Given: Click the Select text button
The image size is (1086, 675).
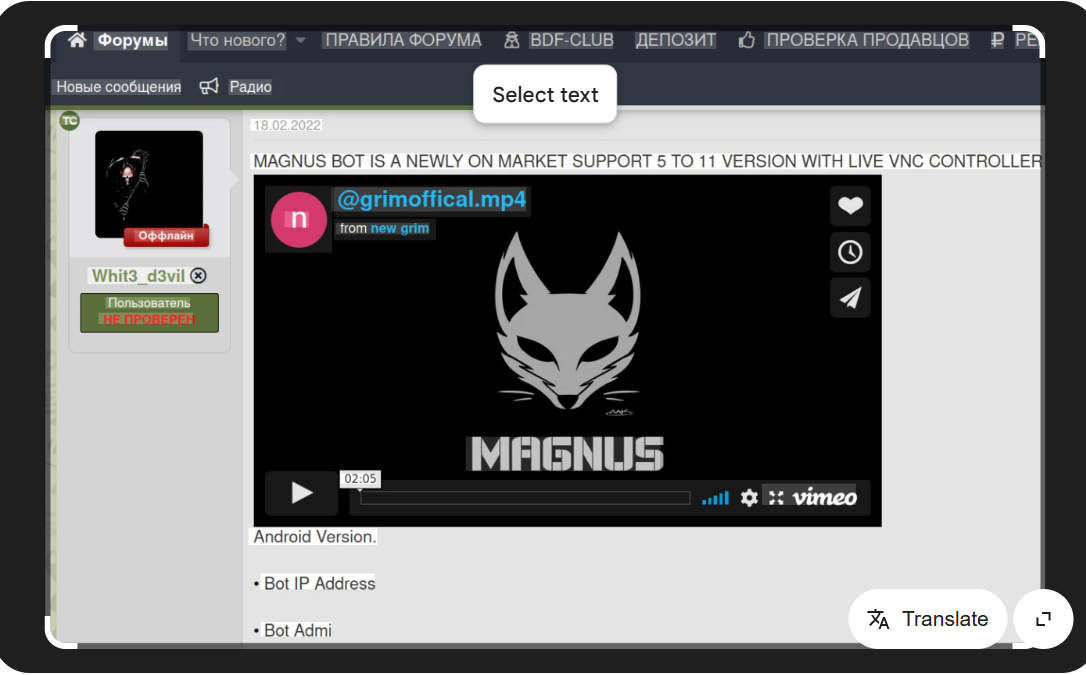Looking at the screenshot, I should pyautogui.click(x=544, y=94).
